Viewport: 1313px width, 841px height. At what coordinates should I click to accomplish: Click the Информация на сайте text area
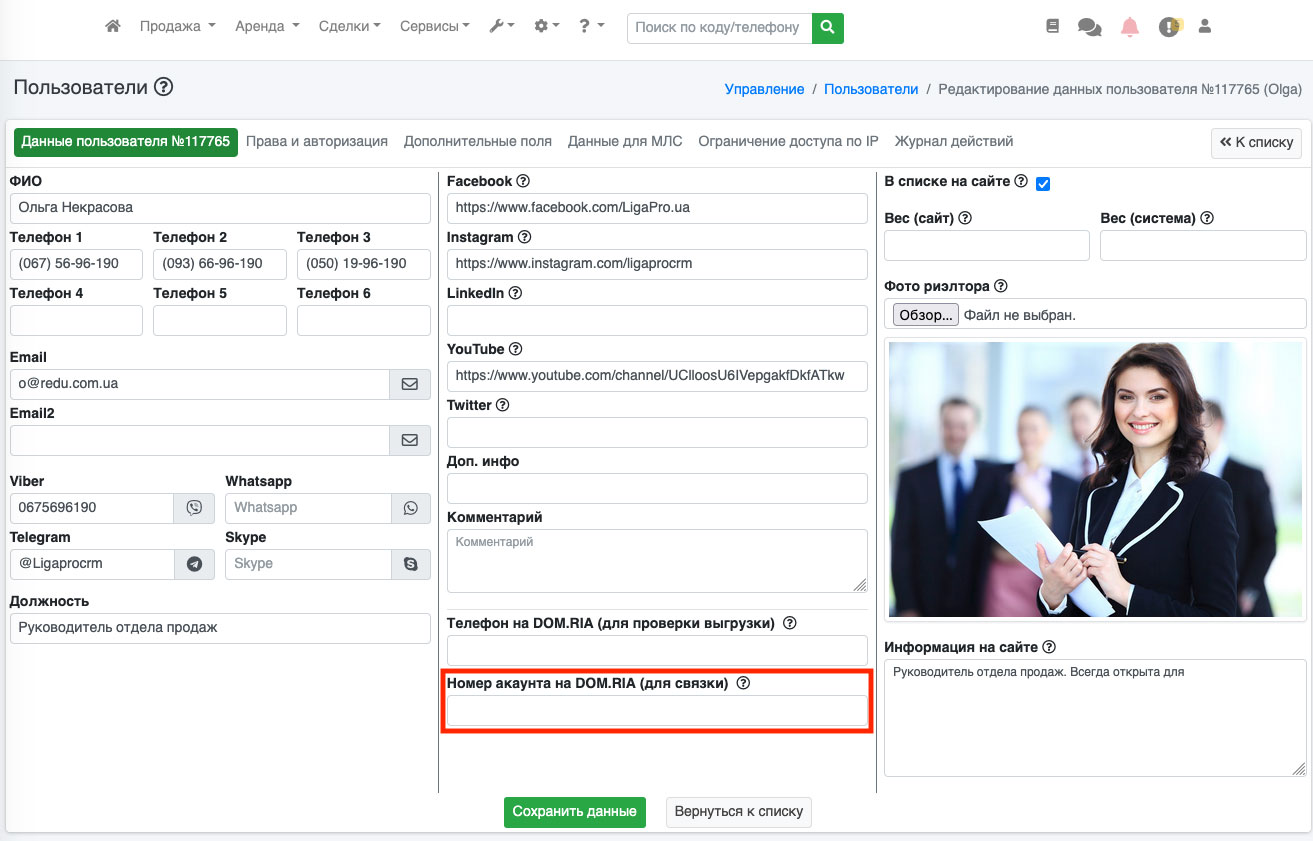[1095, 718]
